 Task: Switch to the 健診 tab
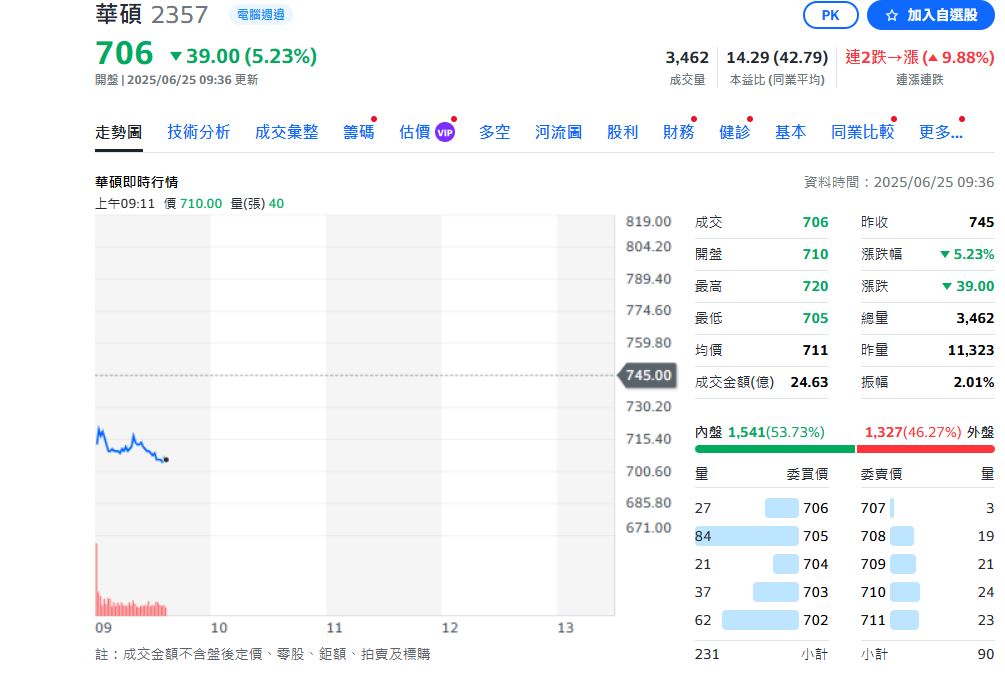[735, 132]
